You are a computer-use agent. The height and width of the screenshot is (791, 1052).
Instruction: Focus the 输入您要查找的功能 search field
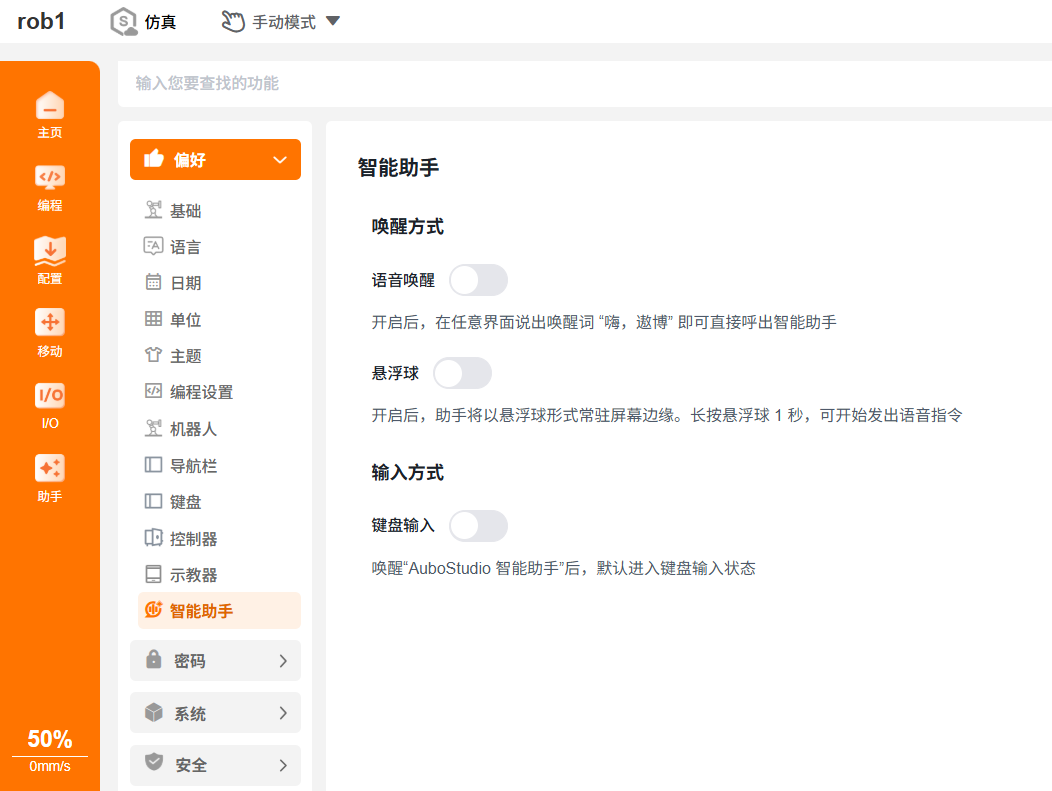tap(585, 84)
